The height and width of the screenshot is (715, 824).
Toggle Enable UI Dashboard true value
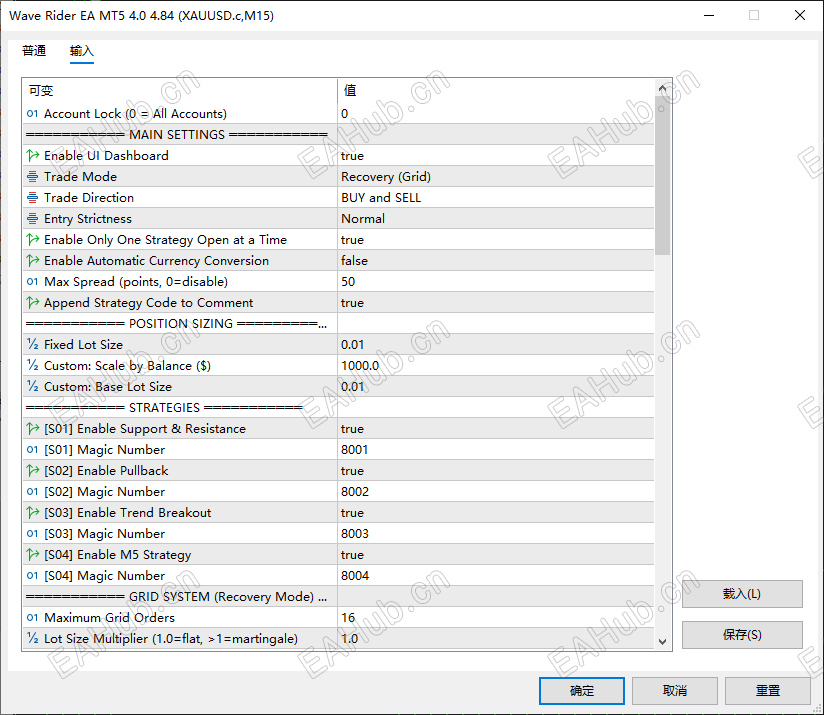[x=496, y=156]
